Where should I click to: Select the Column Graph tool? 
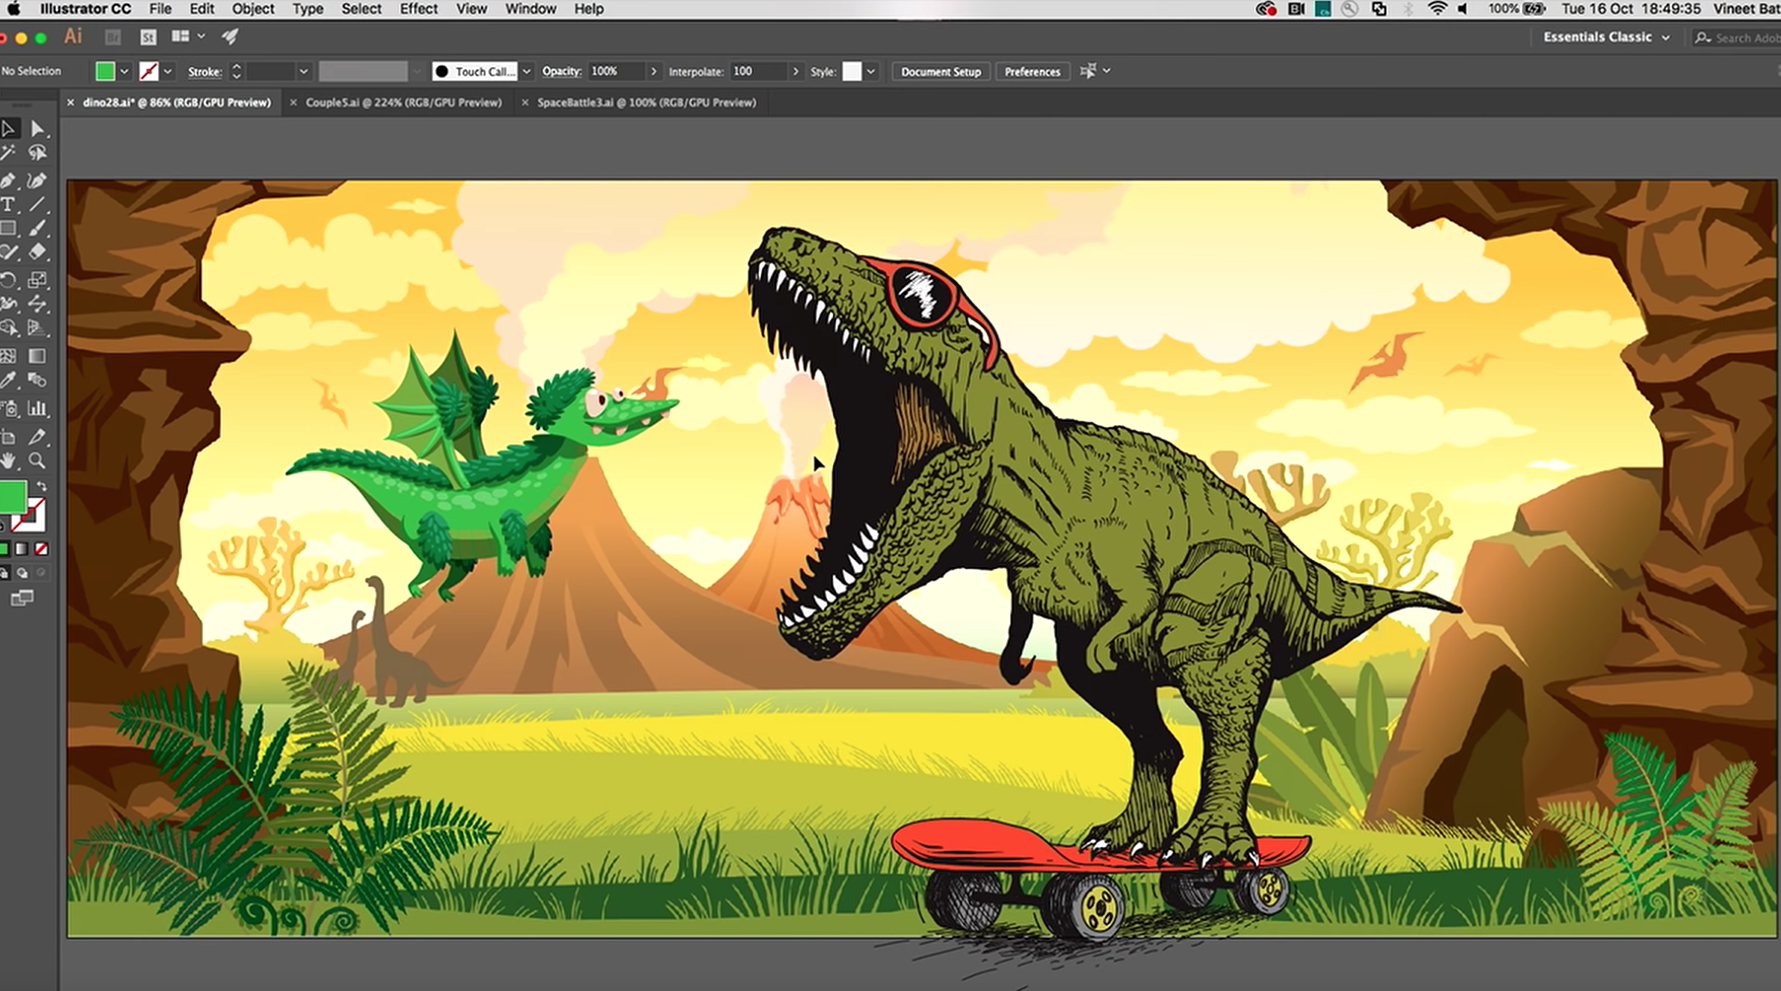click(38, 408)
